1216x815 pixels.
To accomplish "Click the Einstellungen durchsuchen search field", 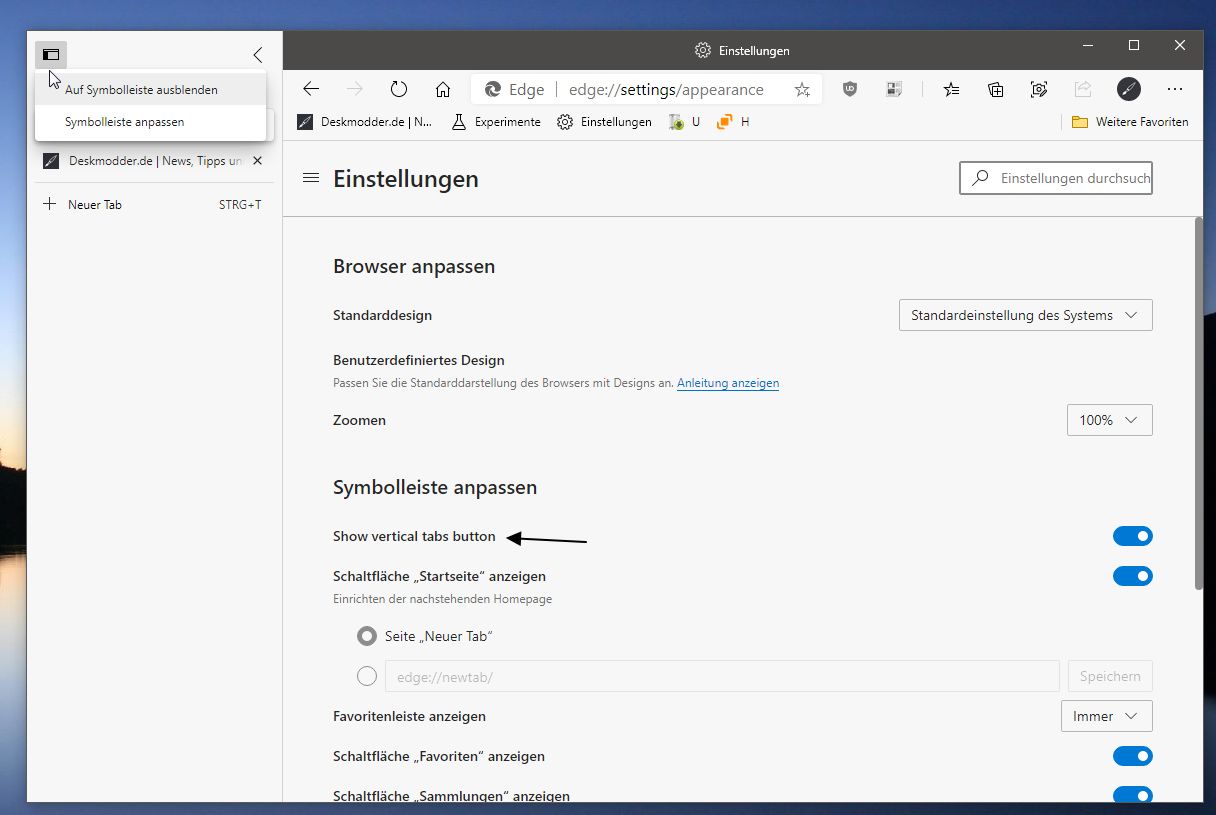I will (1056, 178).
